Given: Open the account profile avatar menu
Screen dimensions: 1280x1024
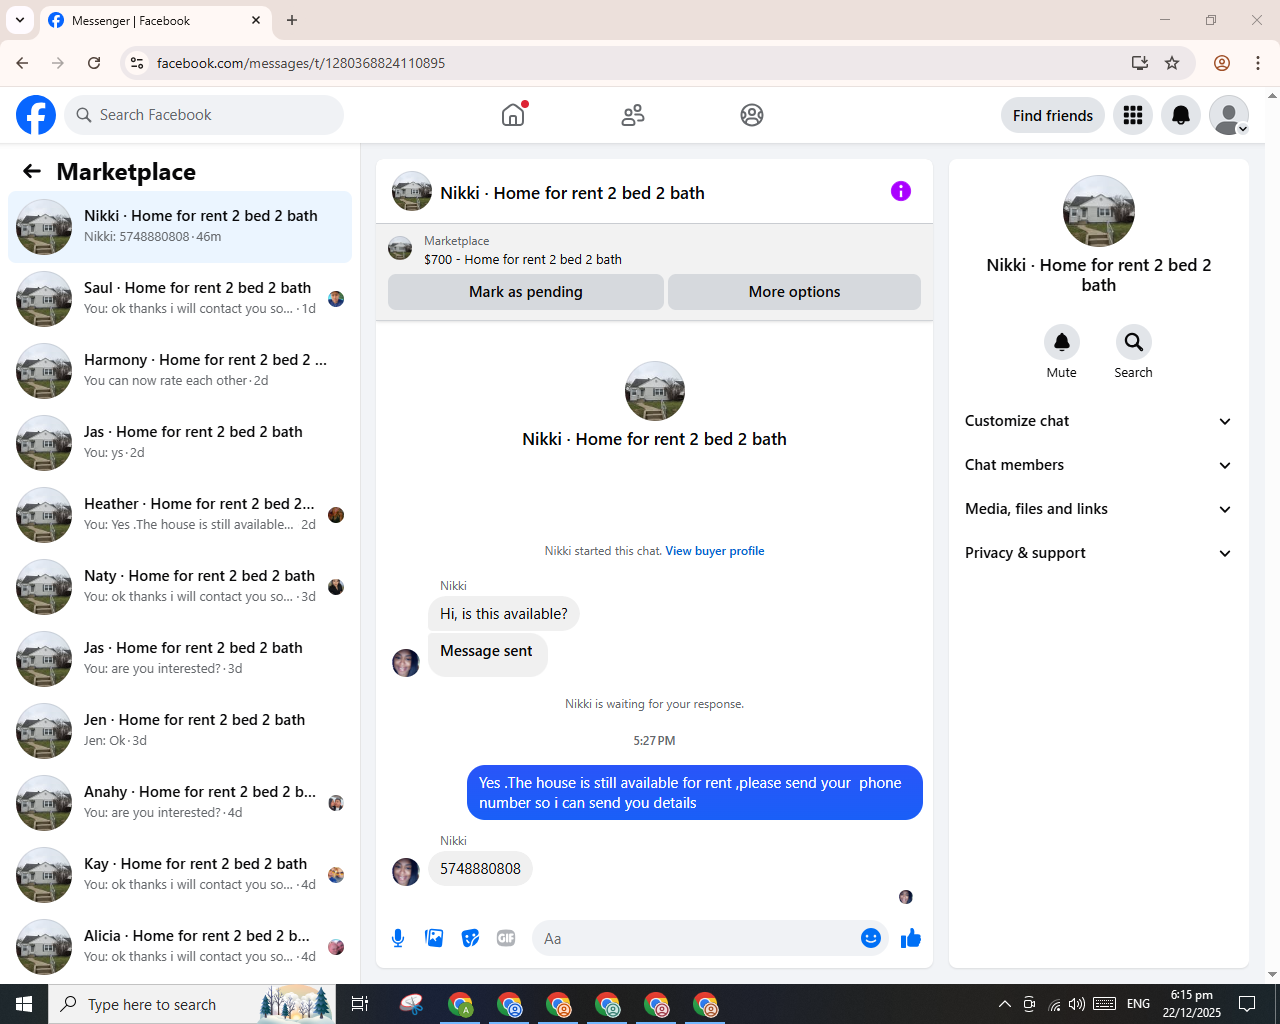Looking at the screenshot, I should (x=1229, y=115).
